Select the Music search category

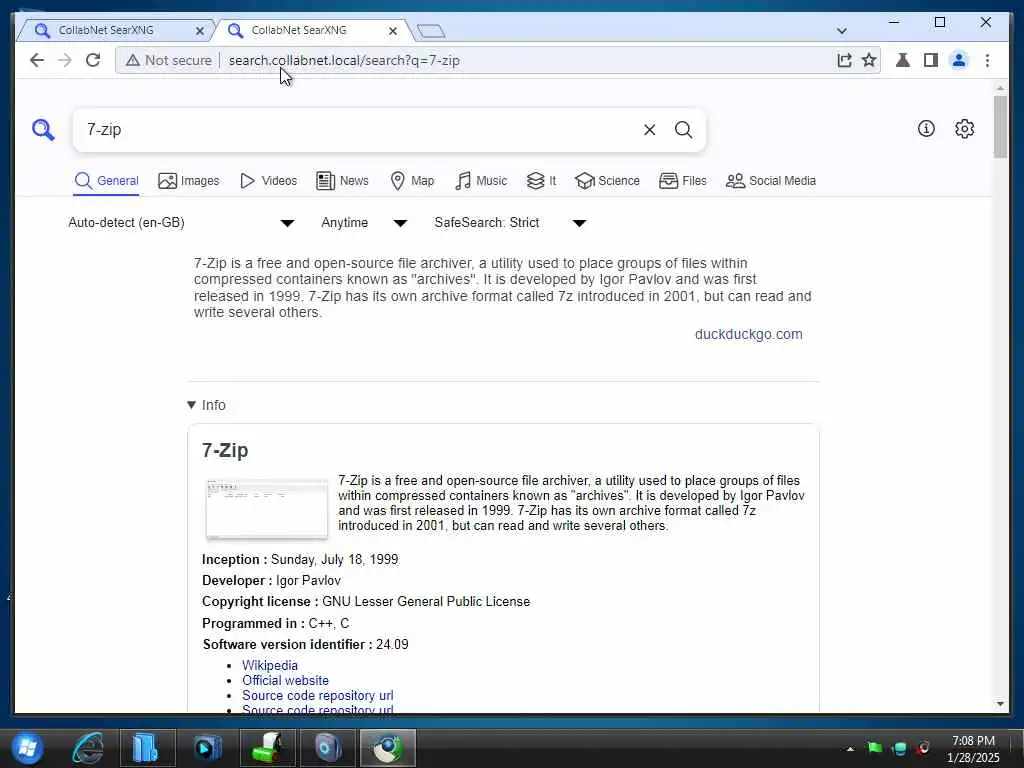pos(481,181)
